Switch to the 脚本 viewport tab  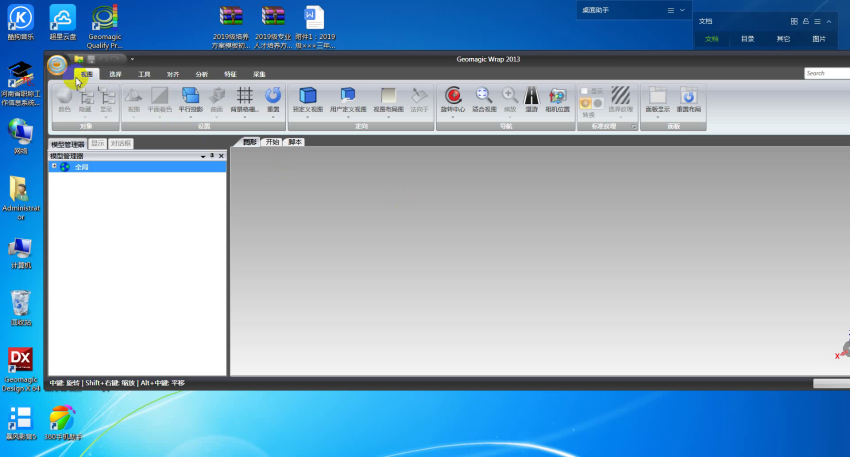coord(295,142)
